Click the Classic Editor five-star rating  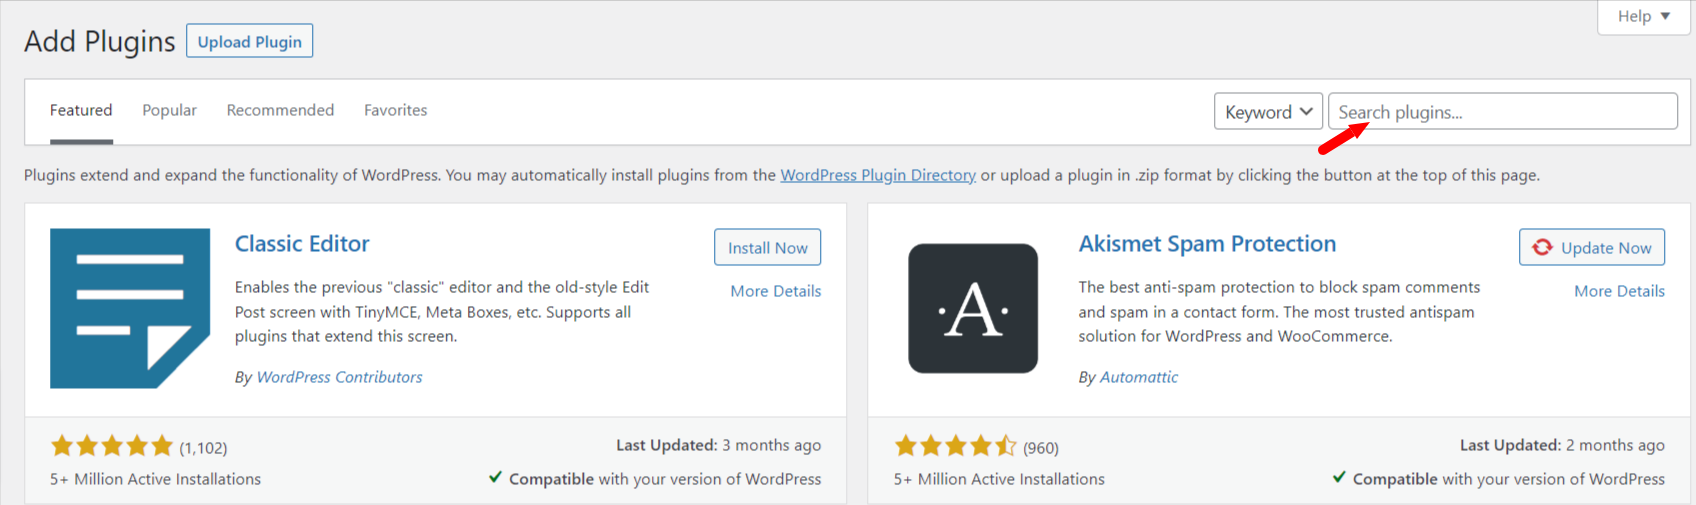pyautogui.click(x=112, y=446)
